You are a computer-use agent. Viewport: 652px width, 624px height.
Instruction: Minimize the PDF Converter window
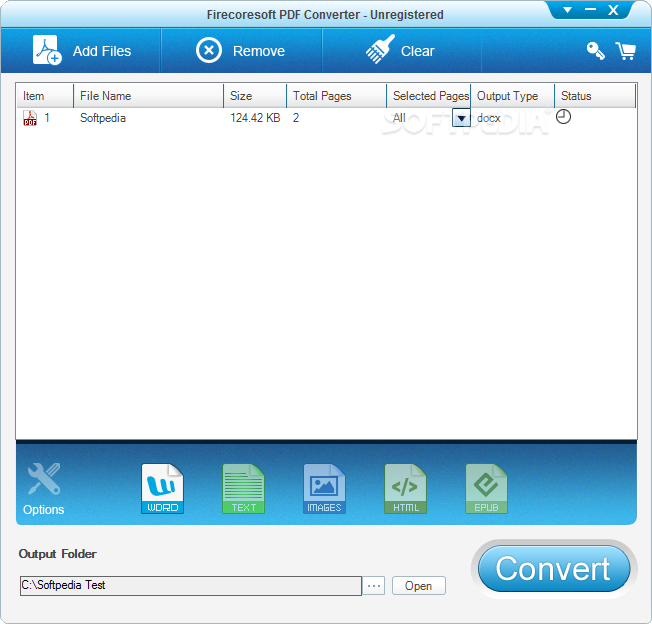[590, 9]
